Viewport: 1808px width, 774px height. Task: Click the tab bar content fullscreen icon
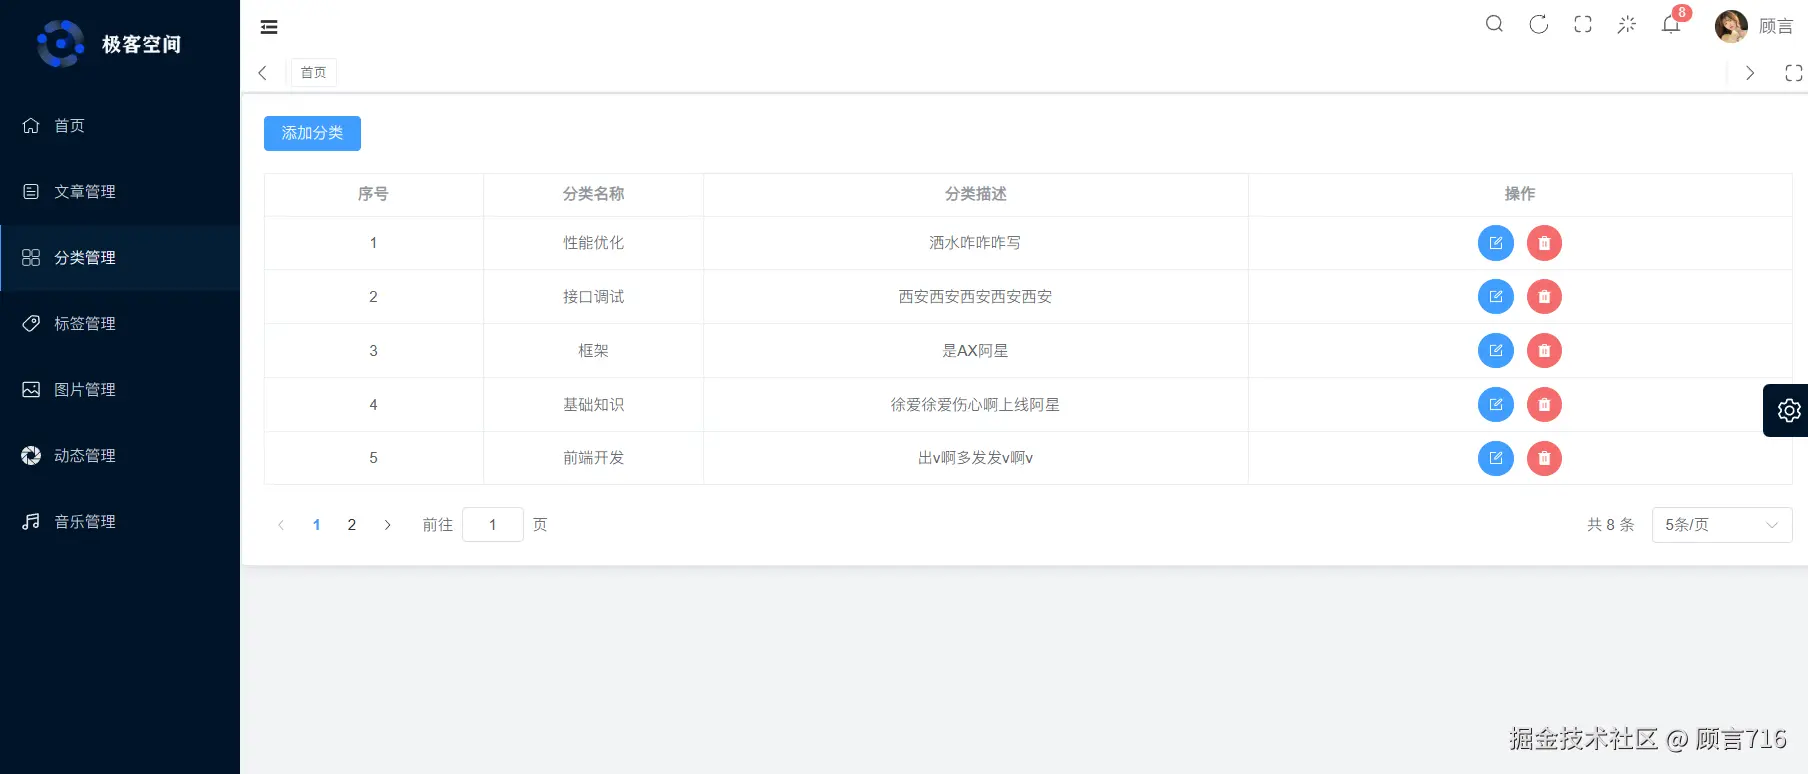click(x=1794, y=73)
